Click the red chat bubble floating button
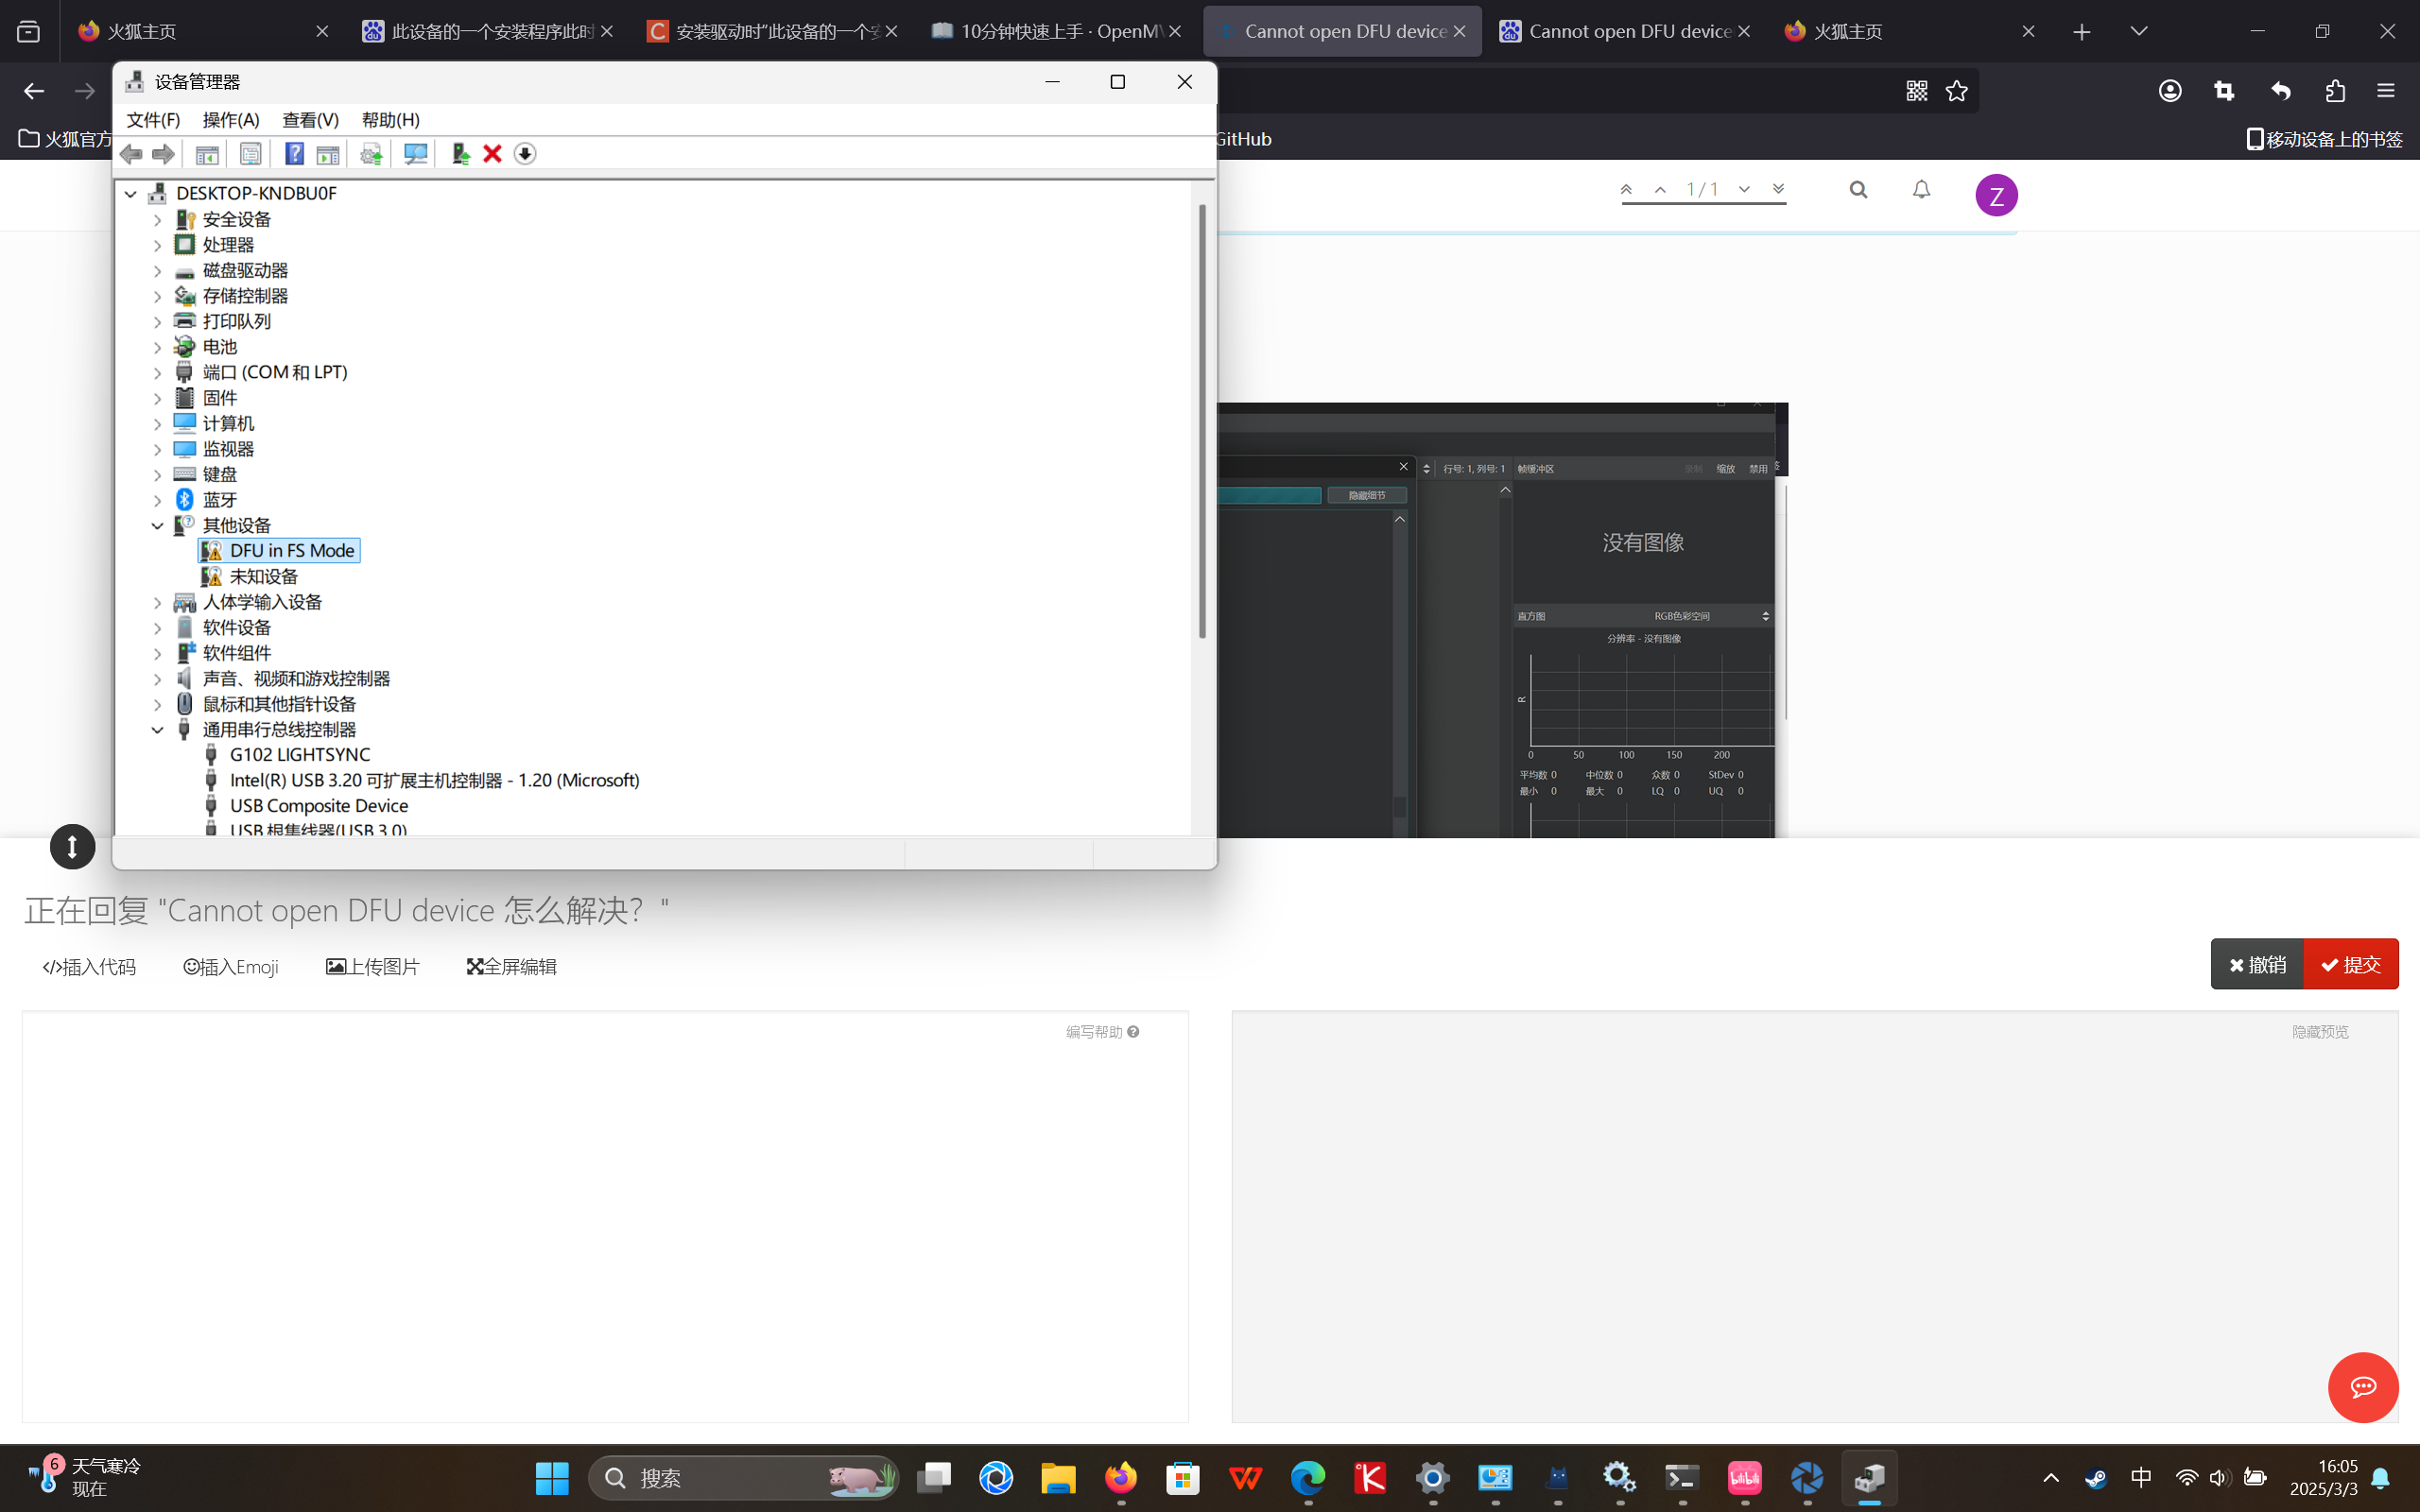This screenshot has height=1512, width=2420. point(2363,1387)
